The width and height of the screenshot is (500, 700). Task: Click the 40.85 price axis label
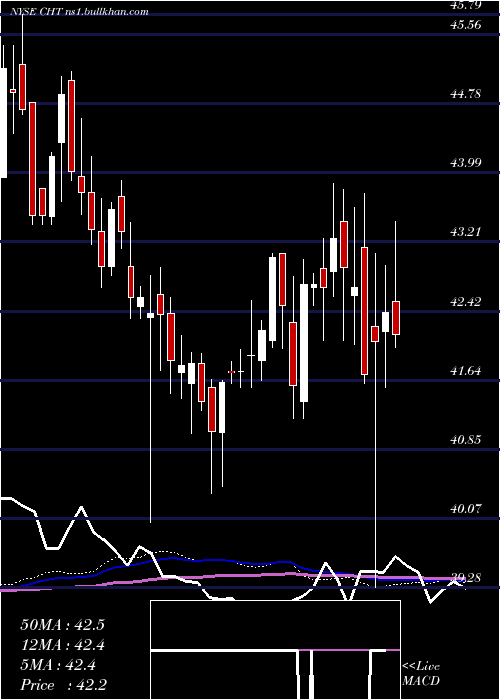(x=466, y=440)
